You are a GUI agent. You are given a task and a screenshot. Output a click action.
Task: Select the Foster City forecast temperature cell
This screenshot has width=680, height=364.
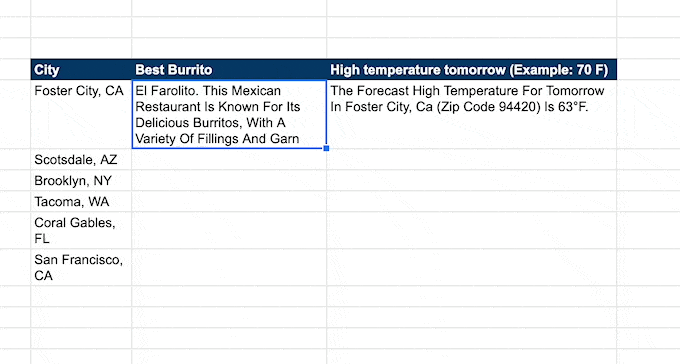(471, 114)
